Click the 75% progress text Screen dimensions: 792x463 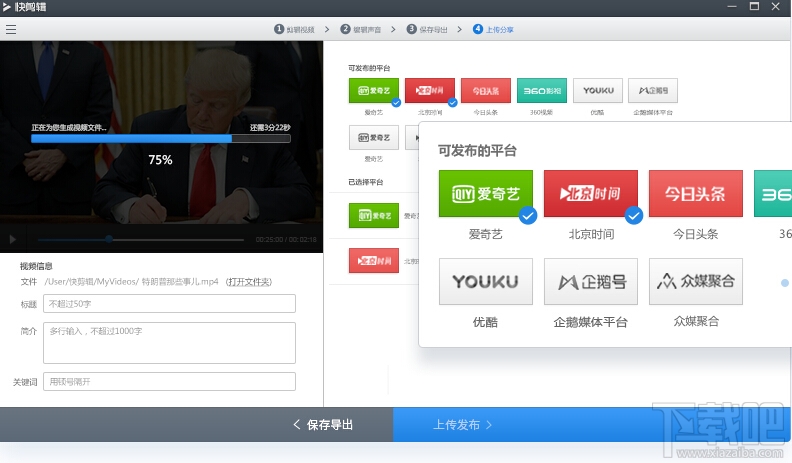pos(161,160)
